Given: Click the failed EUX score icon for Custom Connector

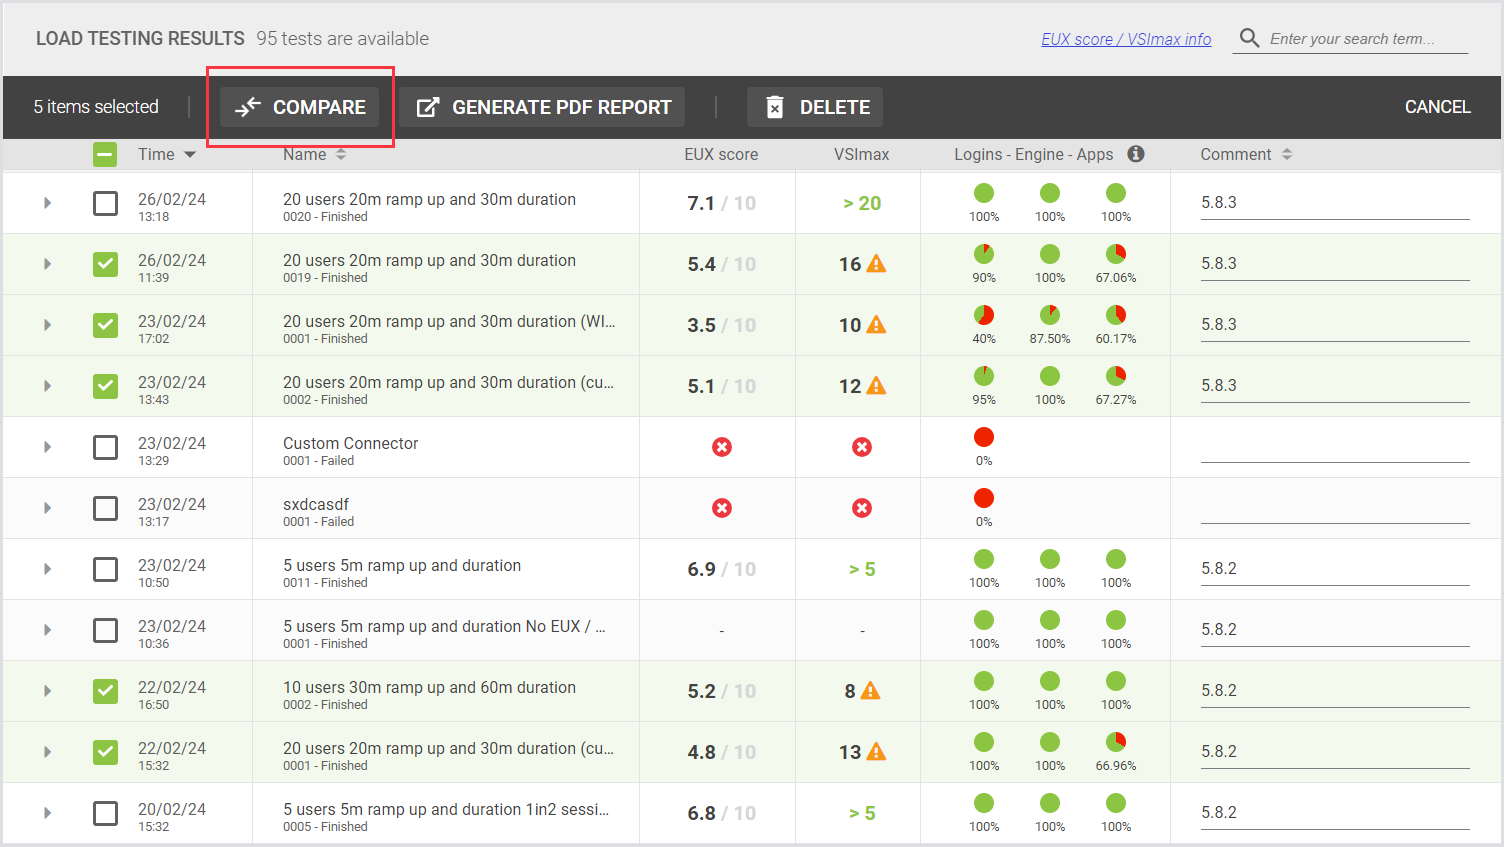Looking at the screenshot, I should click(x=722, y=447).
